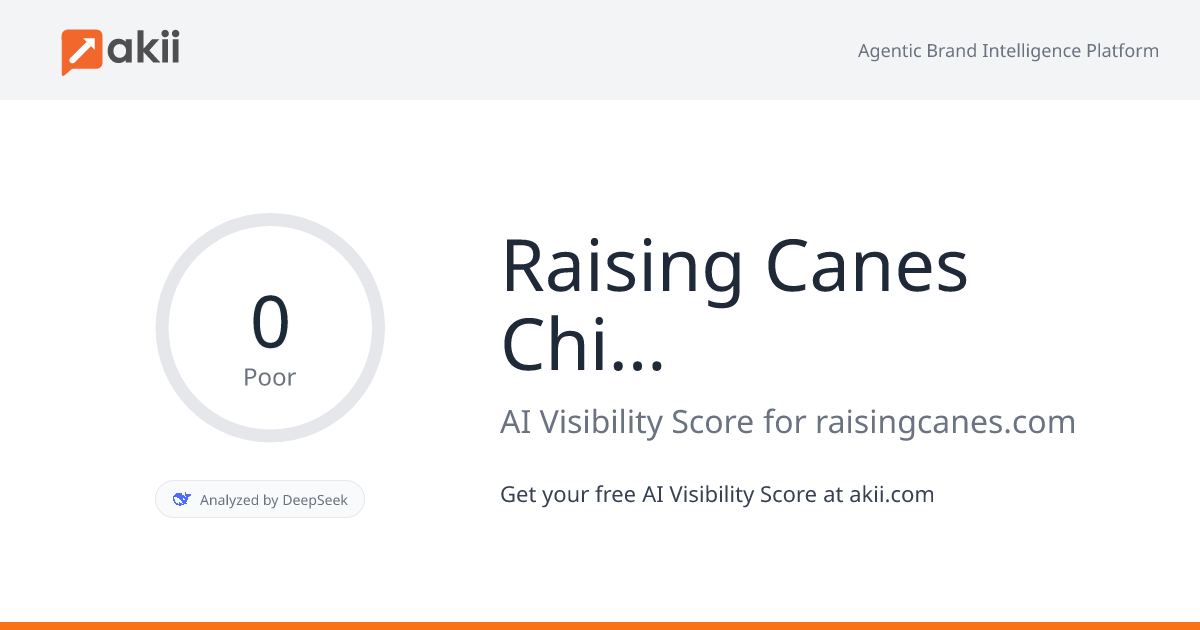Click 'AI Visibility Score for' subtitle text
Image resolution: width=1200 pixels, height=630 pixels.
pyautogui.click(x=653, y=422)
